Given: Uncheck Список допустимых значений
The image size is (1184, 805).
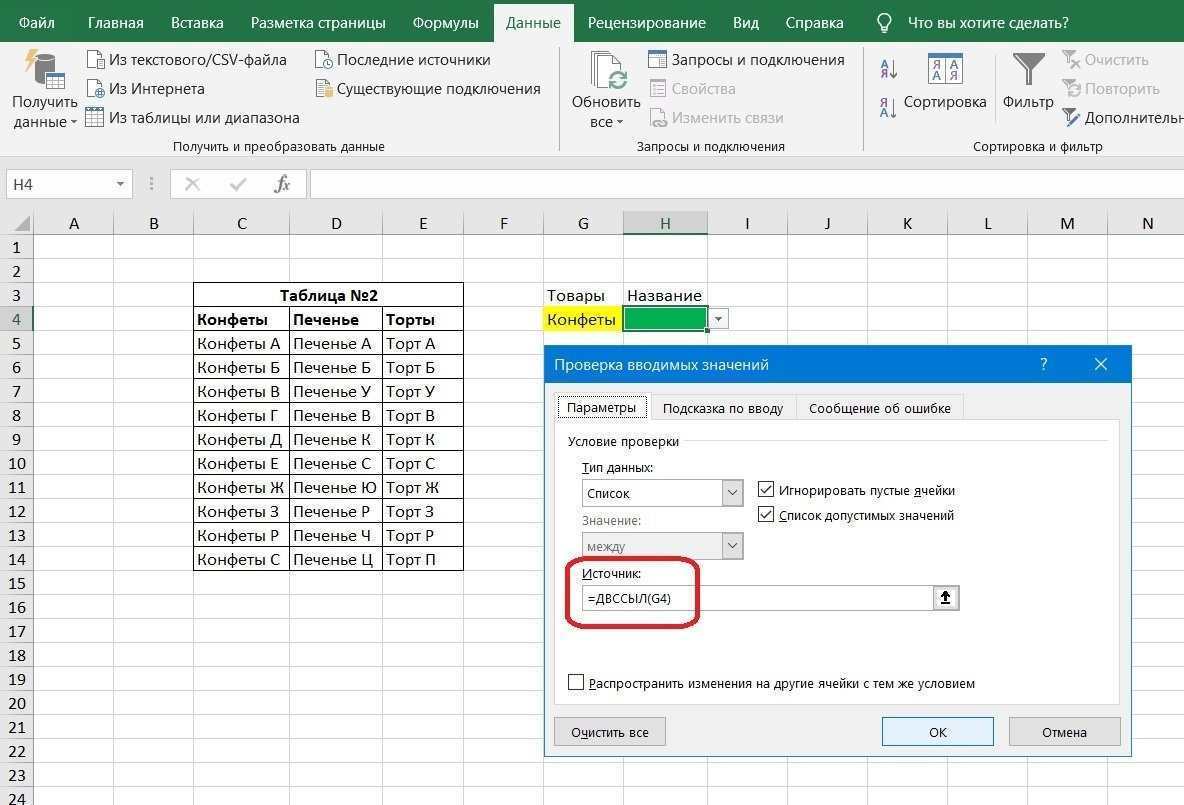Looking at the screenshot, I should [766, 514].
